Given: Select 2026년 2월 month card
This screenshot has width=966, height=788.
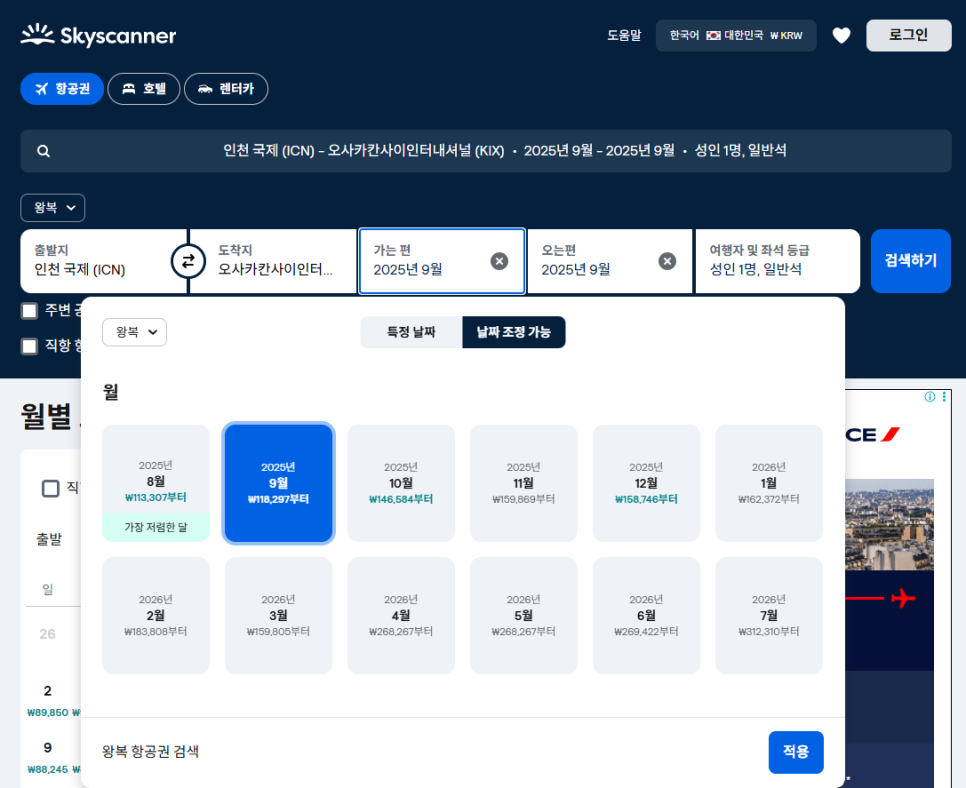Looking at the screenshot, I should click(156, 615).
